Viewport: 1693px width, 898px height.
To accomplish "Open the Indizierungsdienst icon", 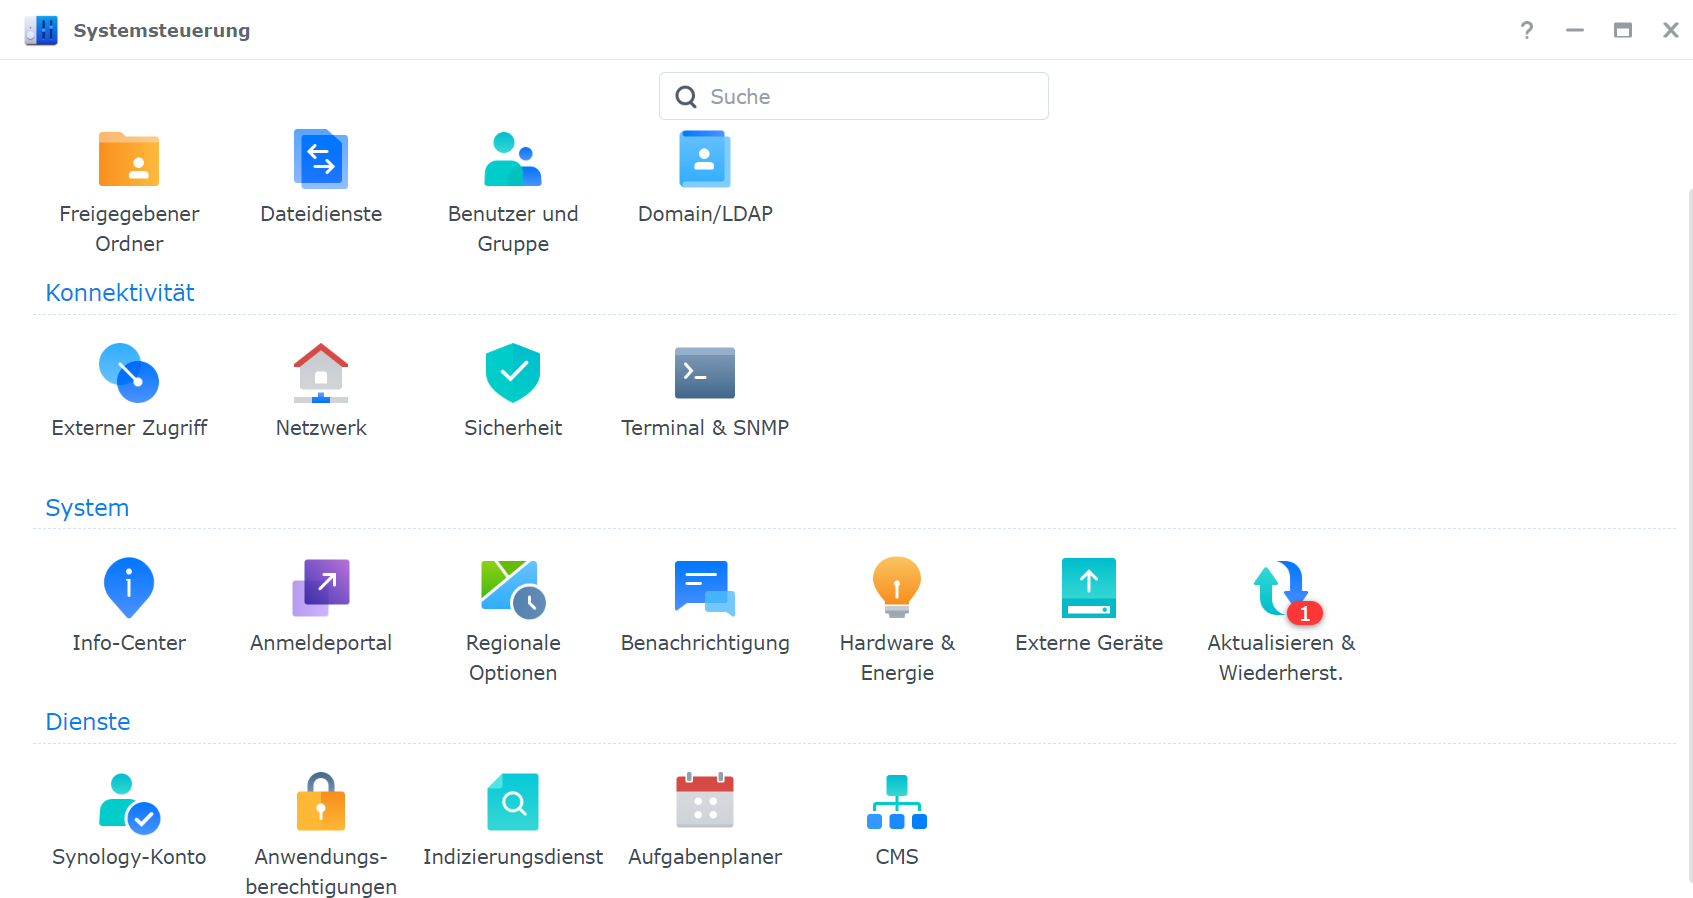I will pyautogui.click(x=513, y=802).
